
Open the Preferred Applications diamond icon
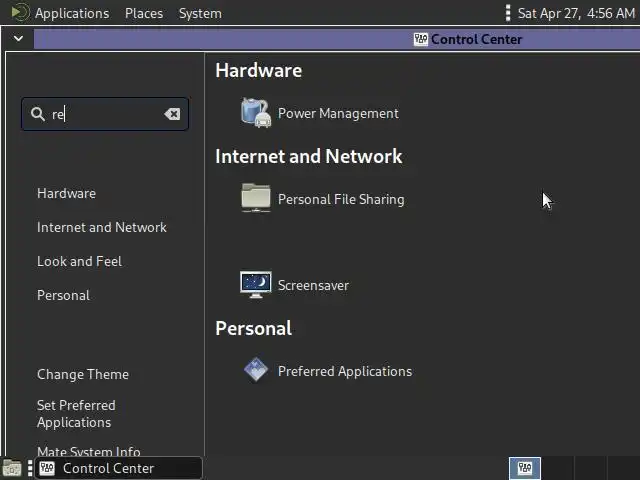(256, 370)
